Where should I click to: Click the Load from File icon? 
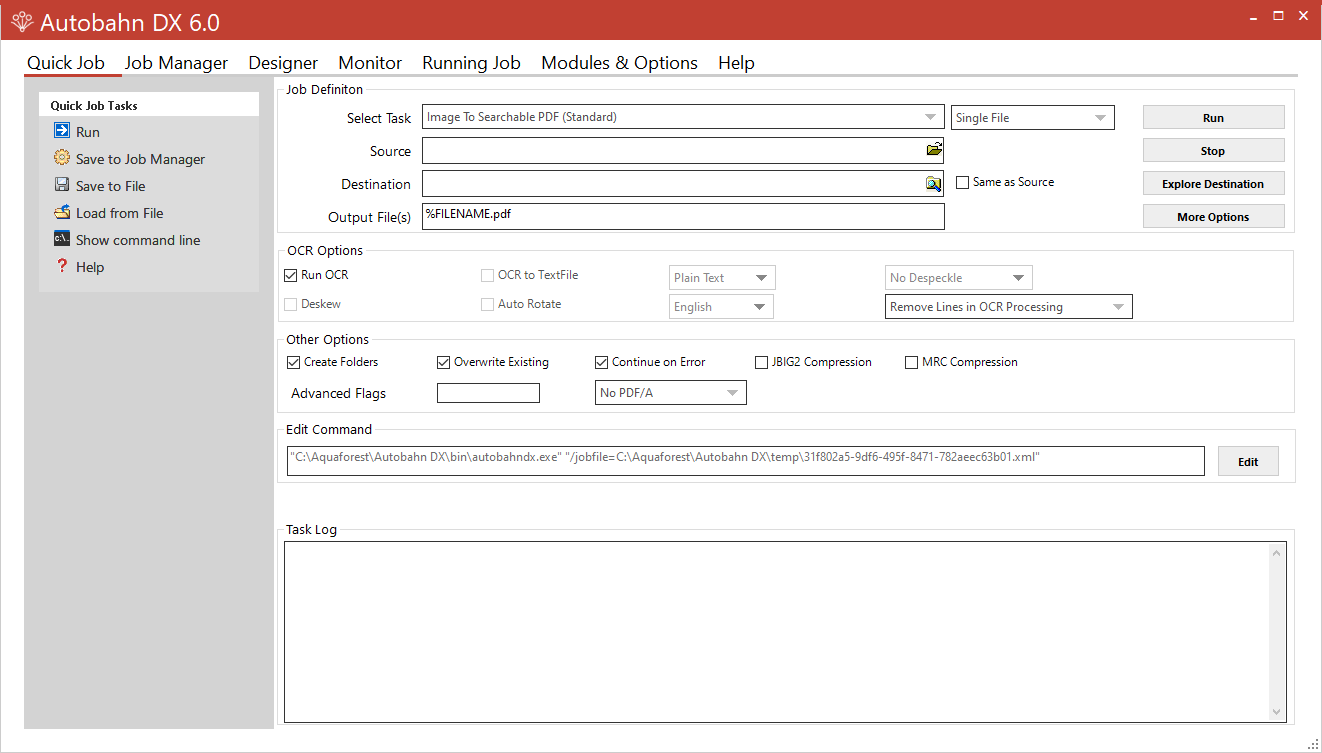[x=62, y=212]
